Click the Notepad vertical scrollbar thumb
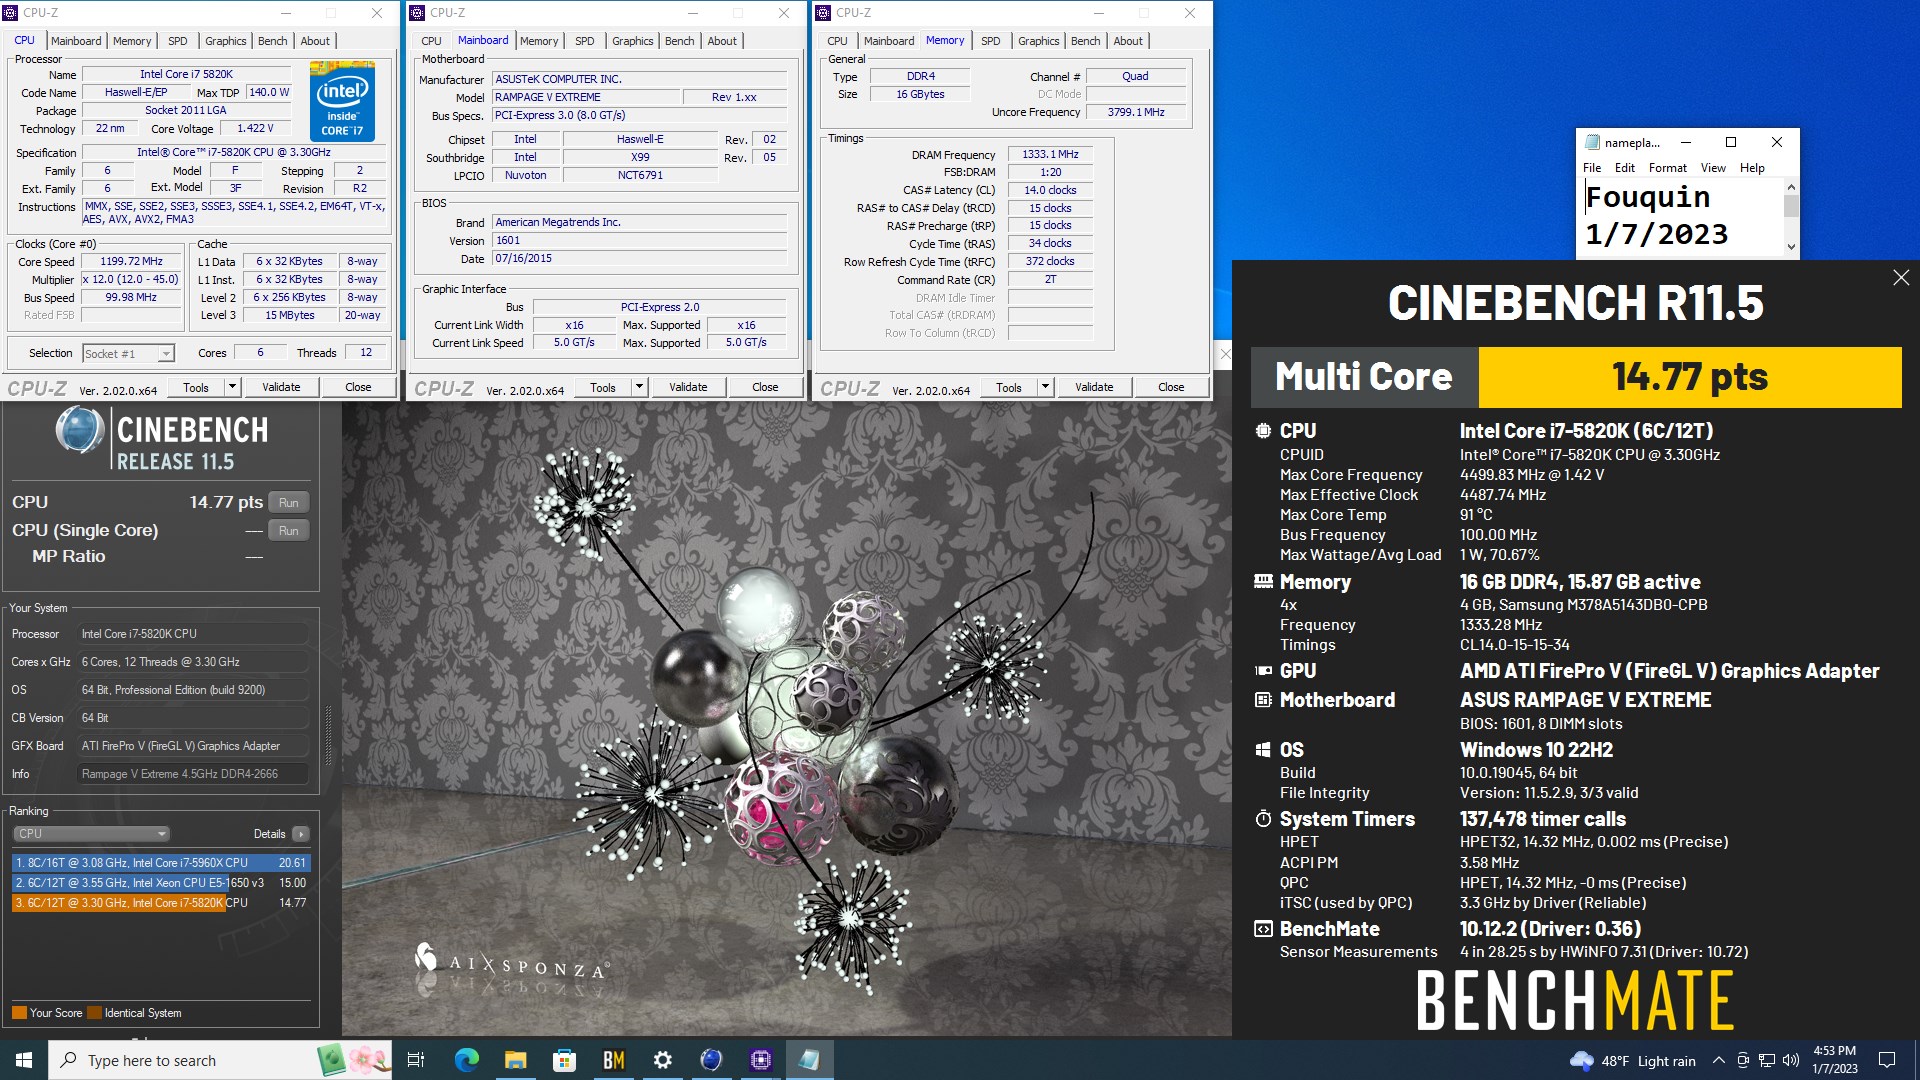This screenshot has height=1080, width=1920. pyautogui.click(x=1791, y=206)
